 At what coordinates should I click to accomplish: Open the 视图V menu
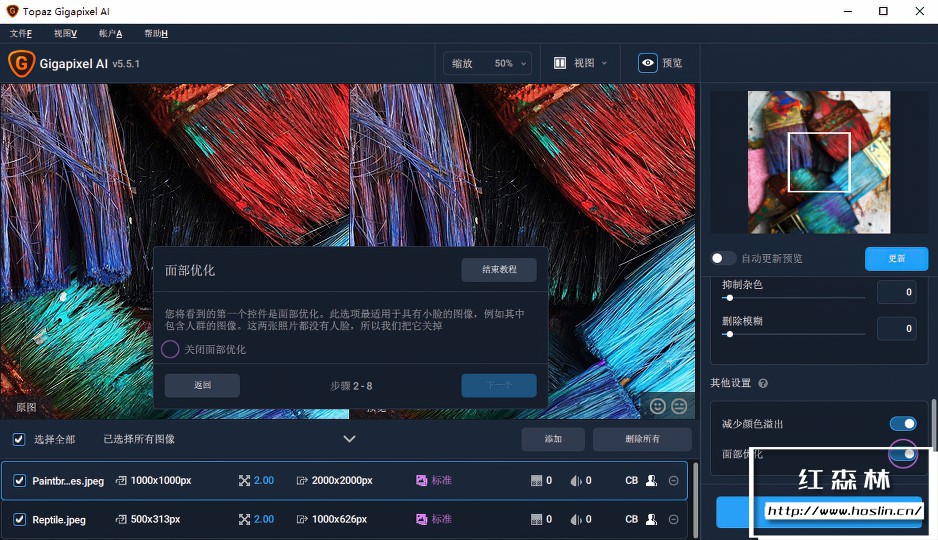click(x=65, y=33)
